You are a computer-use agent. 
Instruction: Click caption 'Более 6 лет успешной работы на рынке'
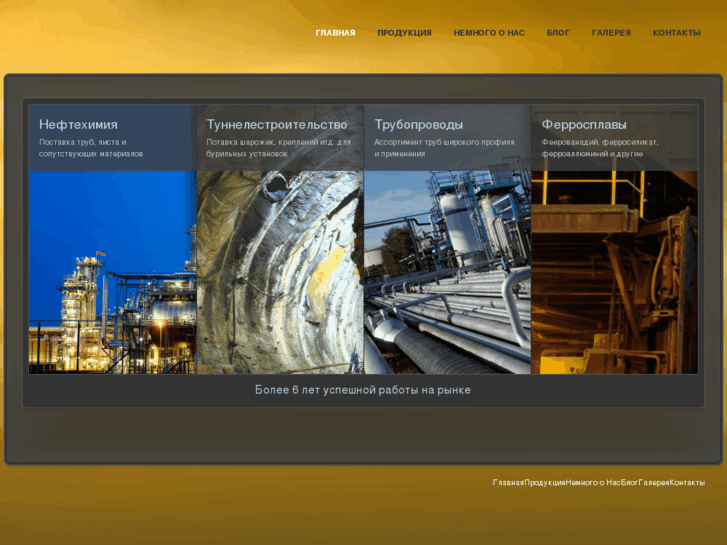point(363,390)
